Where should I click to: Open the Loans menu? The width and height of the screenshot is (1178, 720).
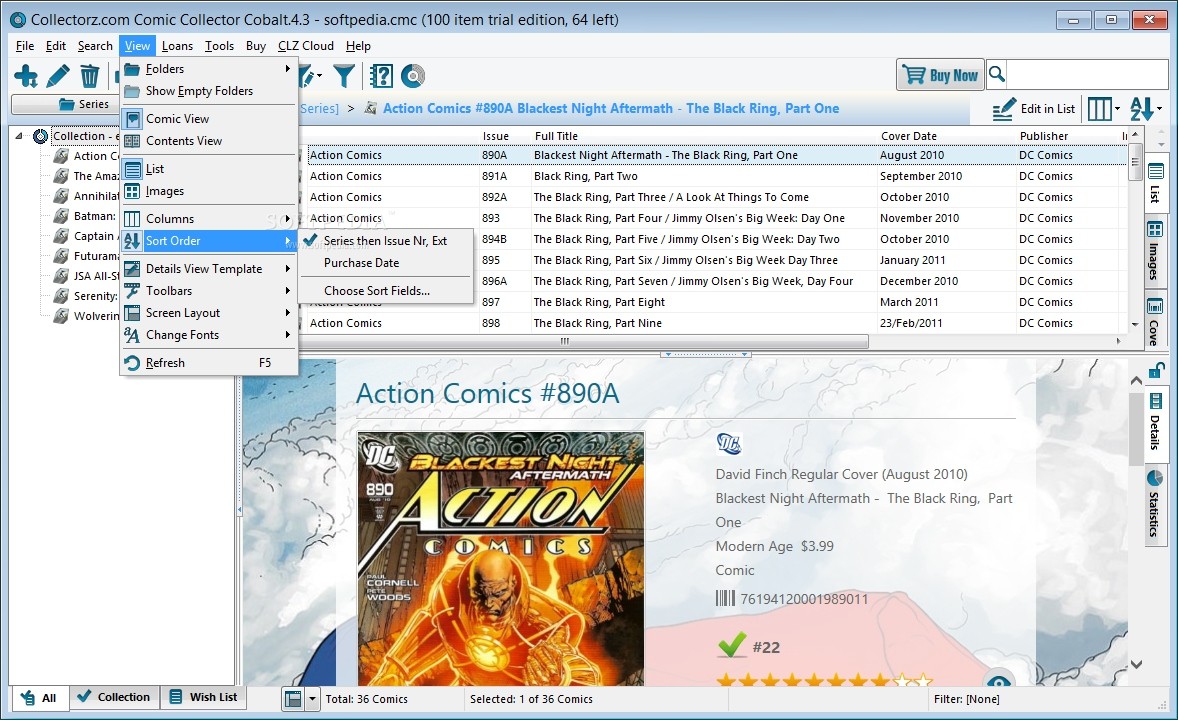[x=177, y=46]
